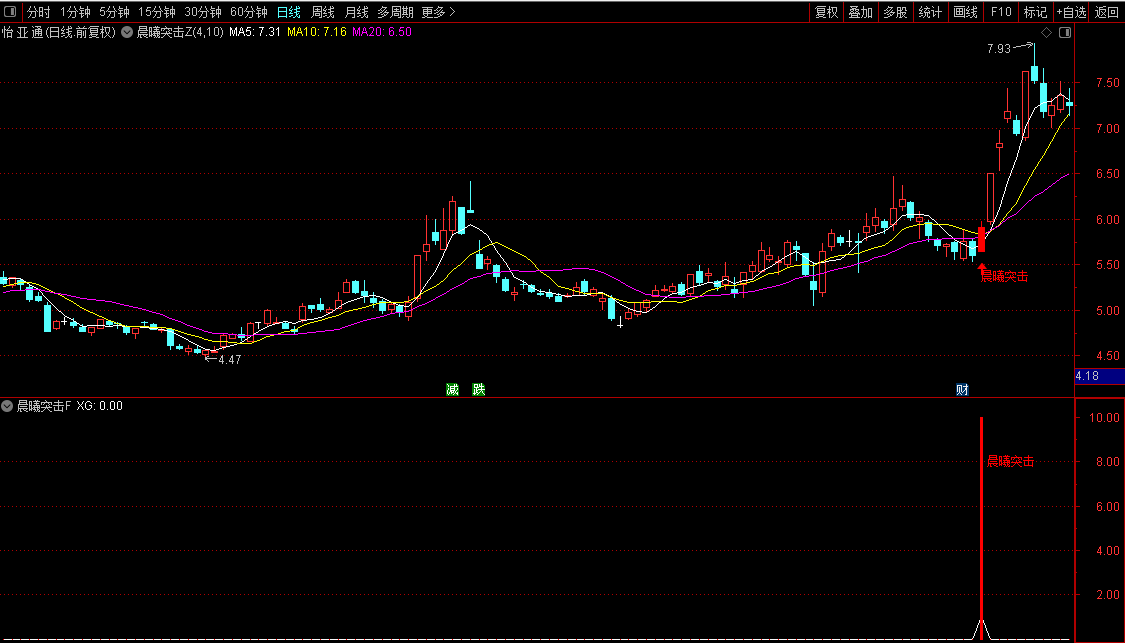Image resolution: width=1125 pixels, height=643 pixels.
Task: Expand the 晨曦突击Z main indicator dropdown
Action: (x=127, y=32)
